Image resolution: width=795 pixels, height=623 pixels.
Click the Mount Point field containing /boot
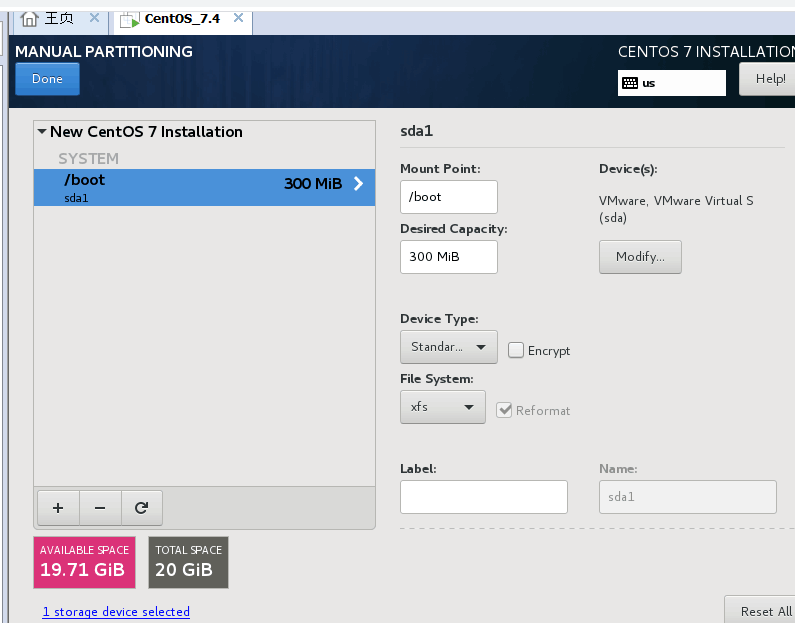449,197
